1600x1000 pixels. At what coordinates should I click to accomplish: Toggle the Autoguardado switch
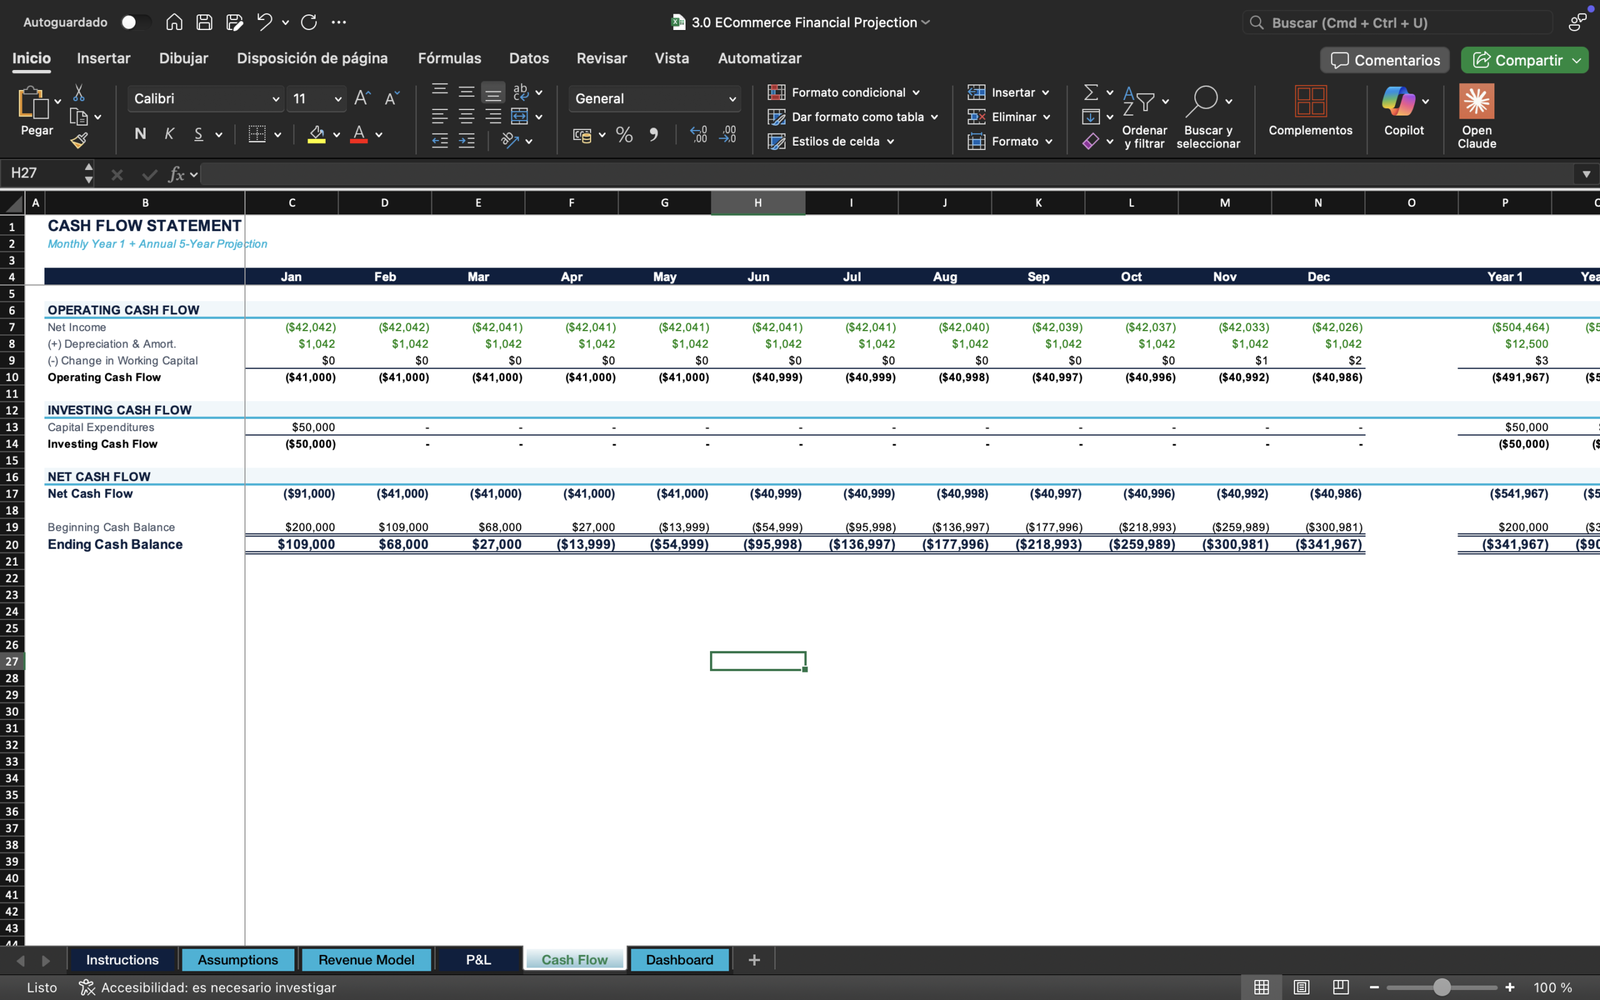[134, 22]
